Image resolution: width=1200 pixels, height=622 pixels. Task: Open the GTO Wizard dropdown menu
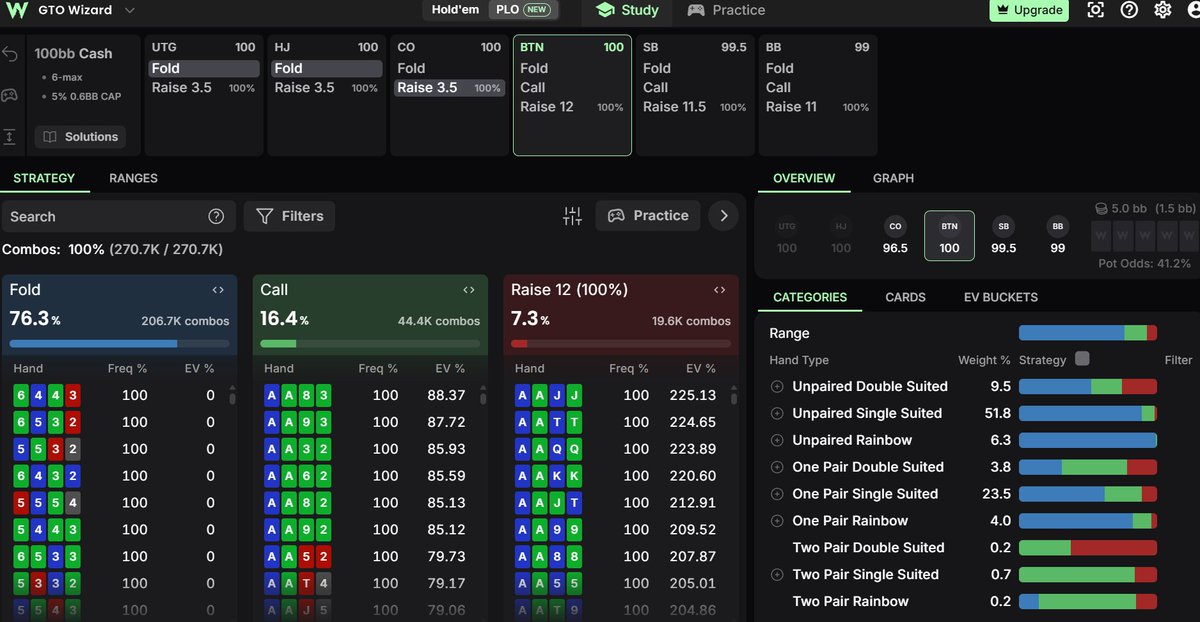[x=131, y=10]
